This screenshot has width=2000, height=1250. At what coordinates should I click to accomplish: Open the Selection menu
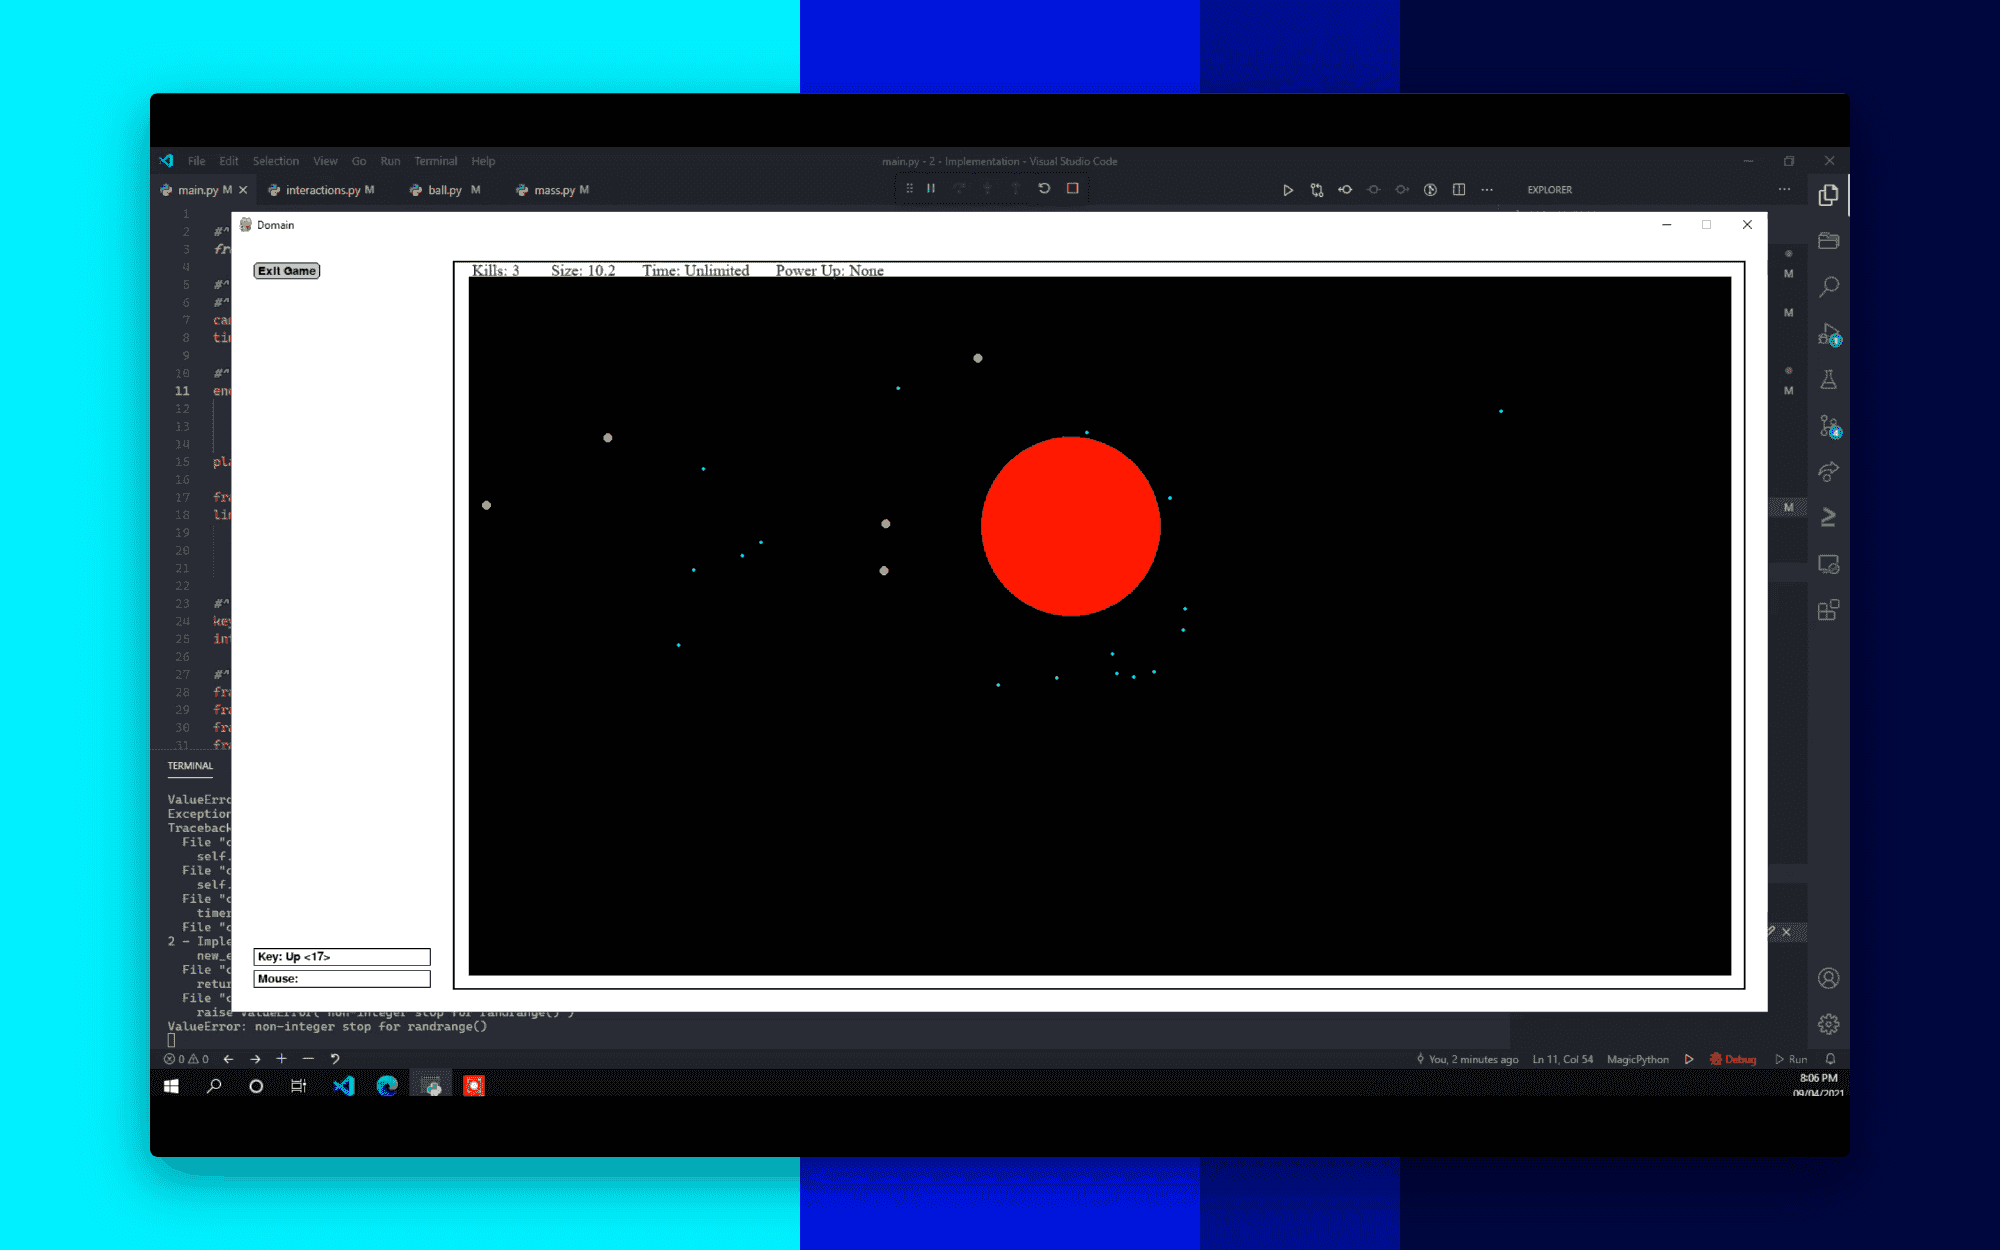(x=276, y=161)
